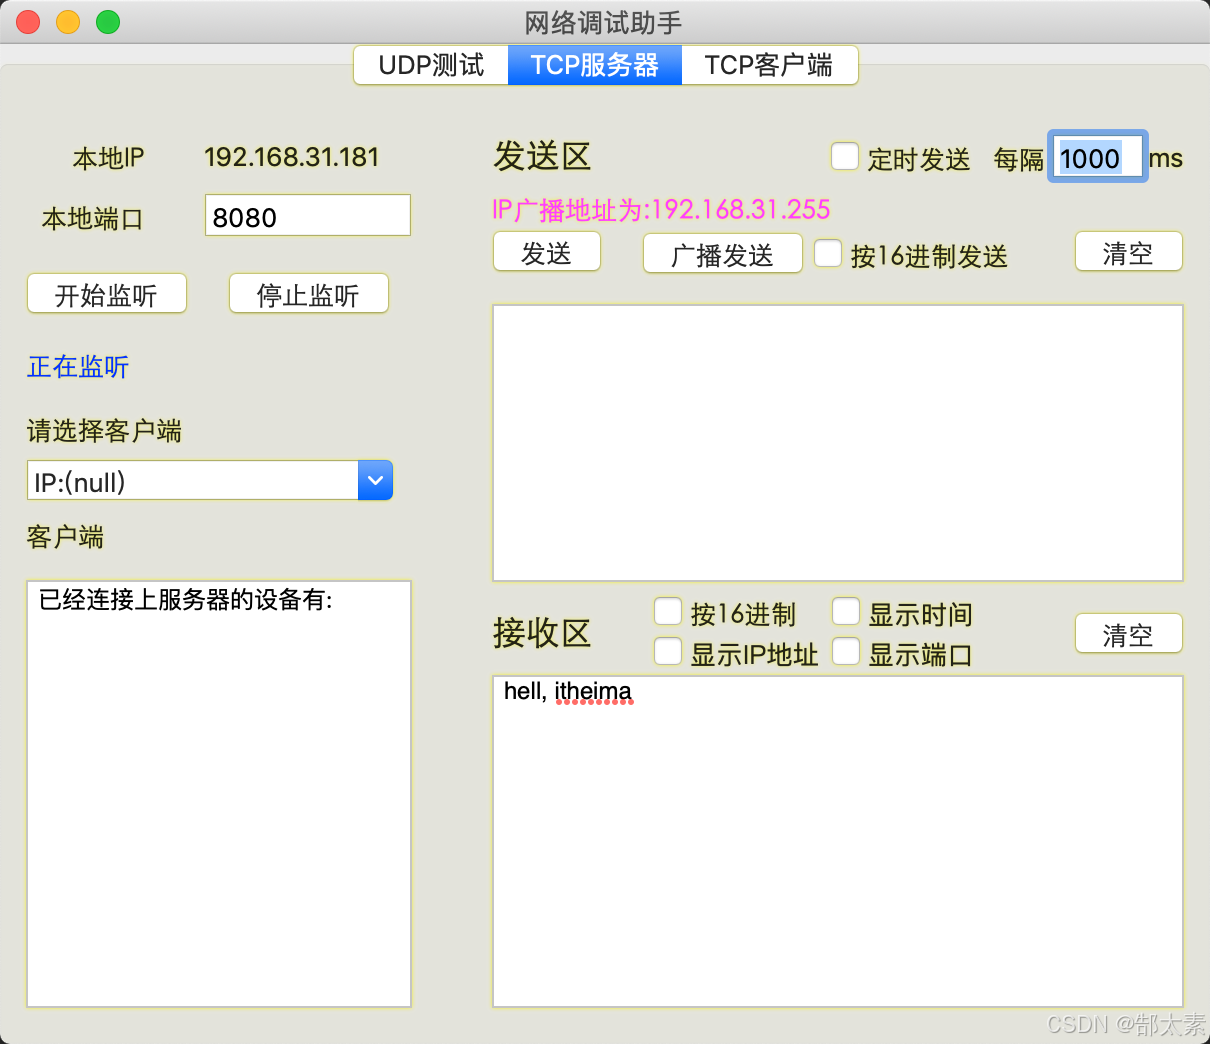Click the 本地端口 field showing 8080
Image resolution: width=1210 pixels, height=1044 pixels.
(307, 215)
